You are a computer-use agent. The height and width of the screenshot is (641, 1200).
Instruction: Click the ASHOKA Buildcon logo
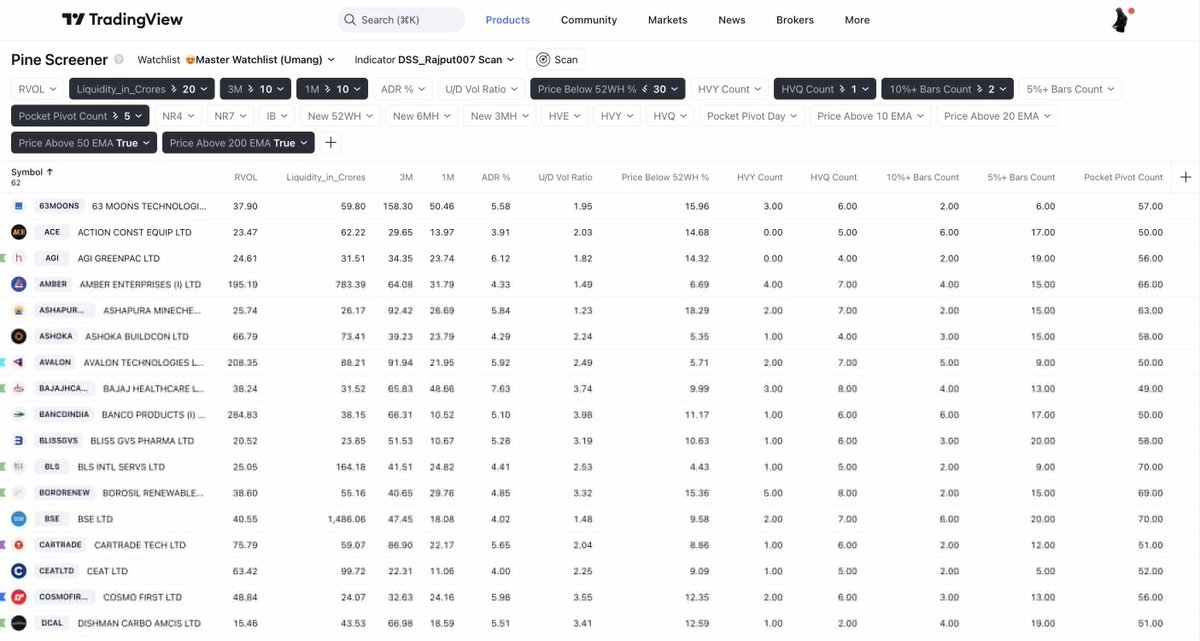[x=18, y=336]
